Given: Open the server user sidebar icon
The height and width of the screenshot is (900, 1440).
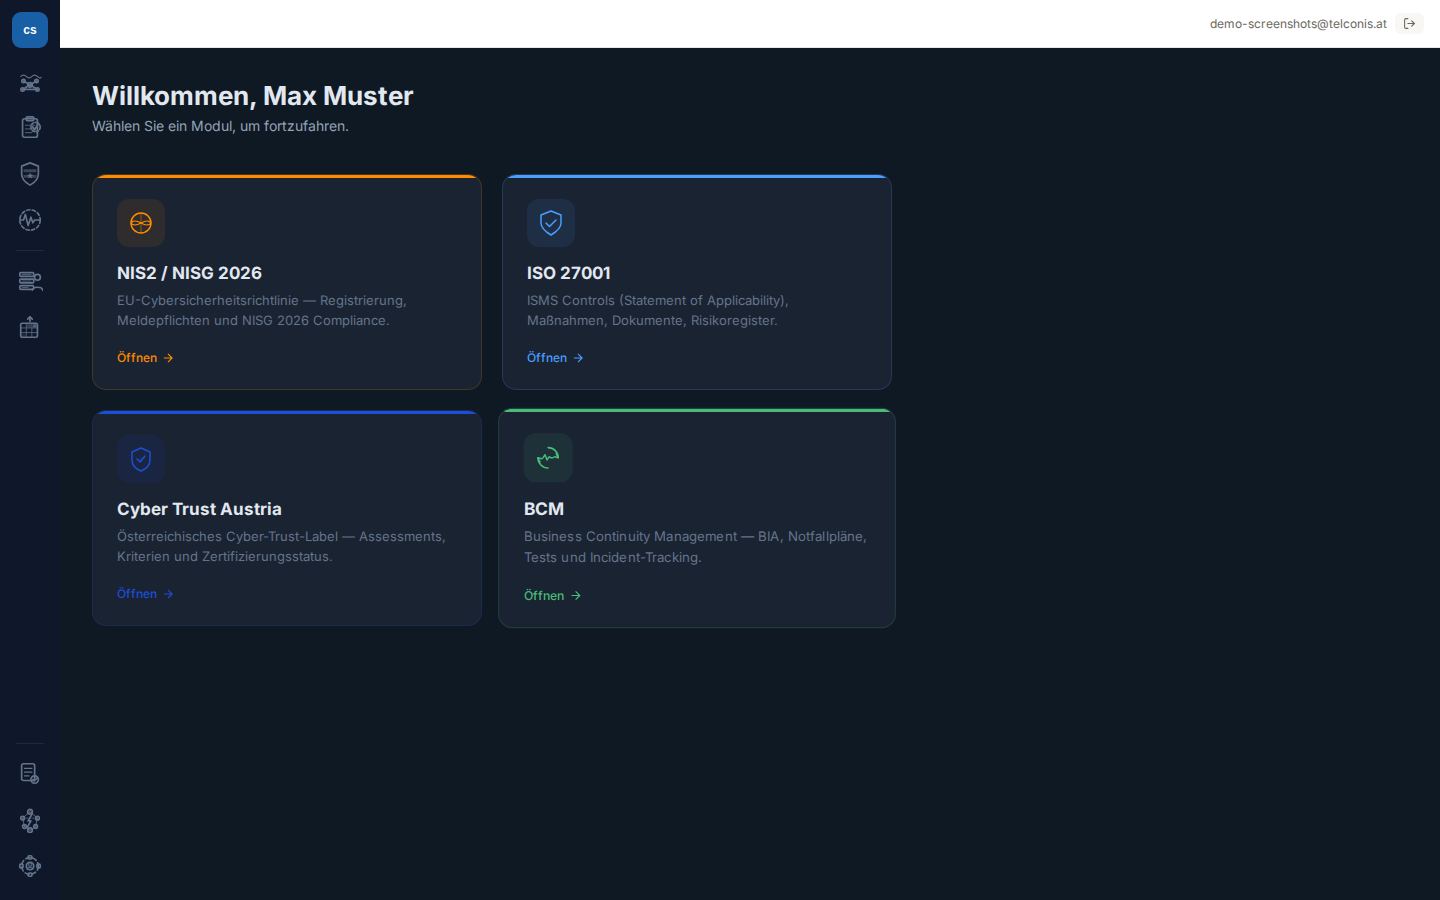Looking at the screenshot, I should tap(30, 281).
